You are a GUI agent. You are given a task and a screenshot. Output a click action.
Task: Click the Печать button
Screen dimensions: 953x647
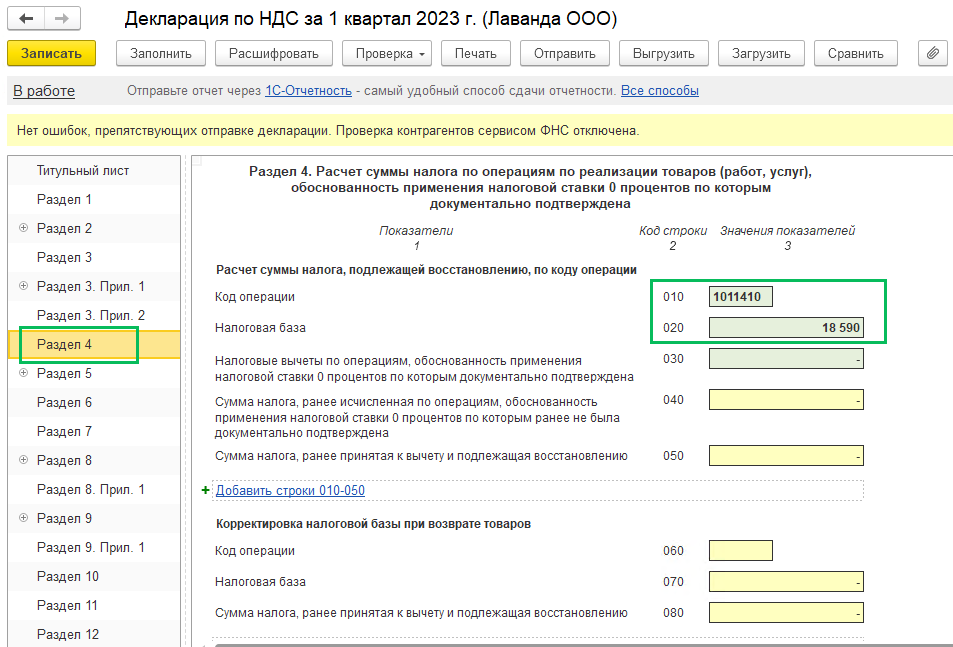[476, 53]
